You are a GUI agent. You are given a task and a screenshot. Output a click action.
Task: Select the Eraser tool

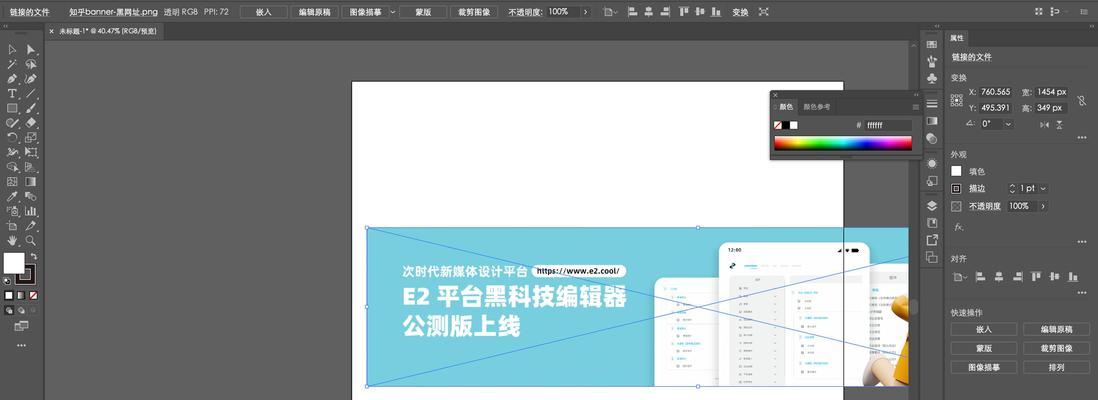pos(31,123)
